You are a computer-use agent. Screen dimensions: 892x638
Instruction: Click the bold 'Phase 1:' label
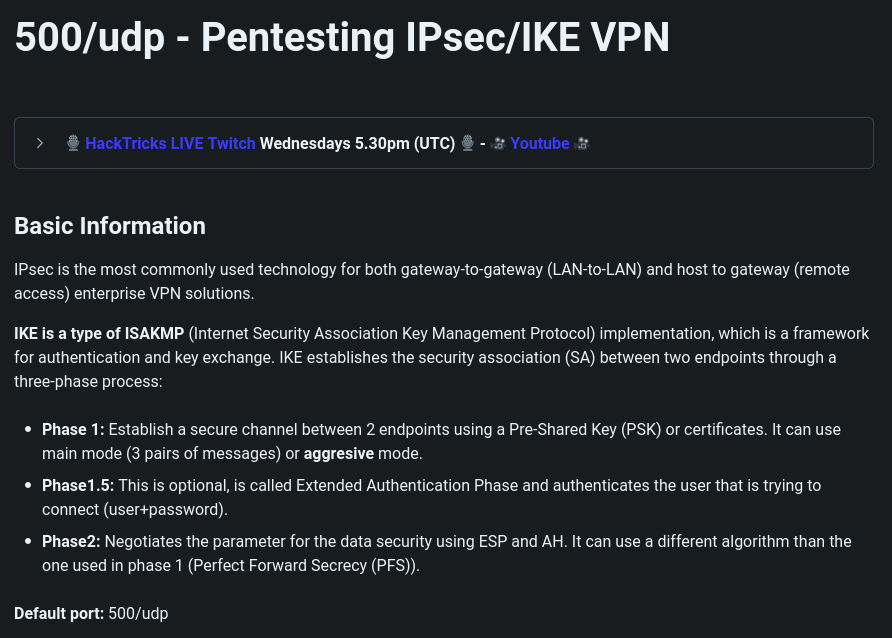(73, 429)
